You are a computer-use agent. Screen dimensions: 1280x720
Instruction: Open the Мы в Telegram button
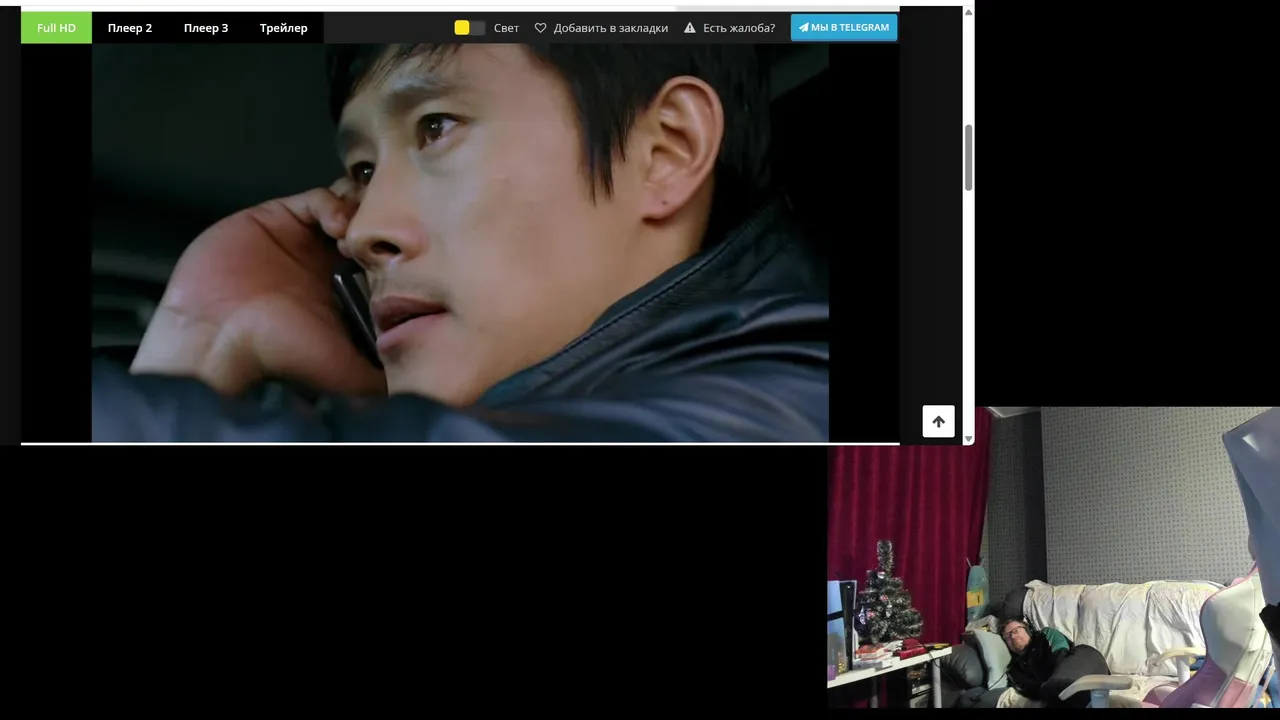coord(844,27)
